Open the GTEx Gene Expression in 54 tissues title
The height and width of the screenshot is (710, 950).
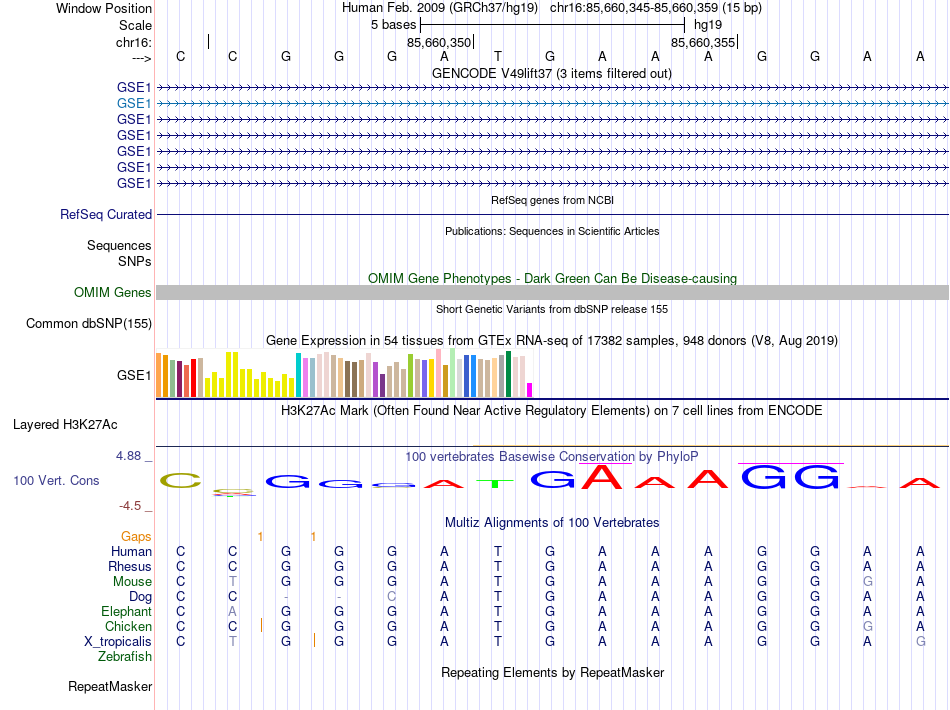tap(552, 340)
